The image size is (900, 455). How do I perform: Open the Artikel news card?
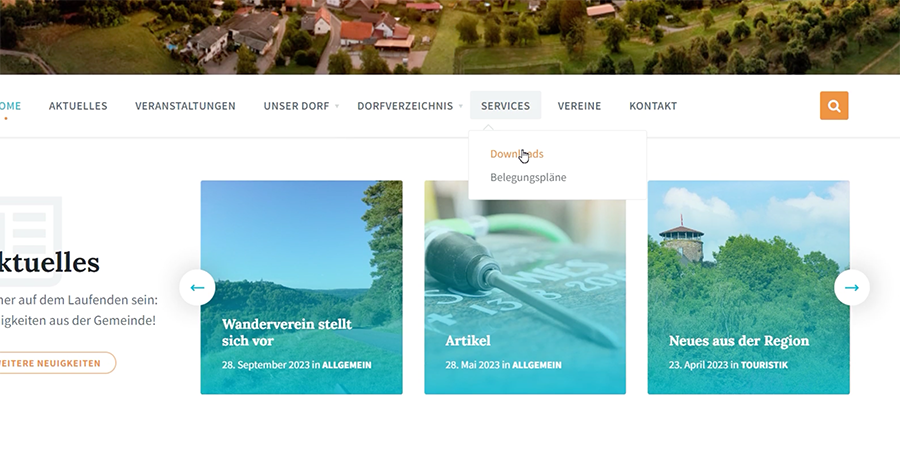(525, 287)
